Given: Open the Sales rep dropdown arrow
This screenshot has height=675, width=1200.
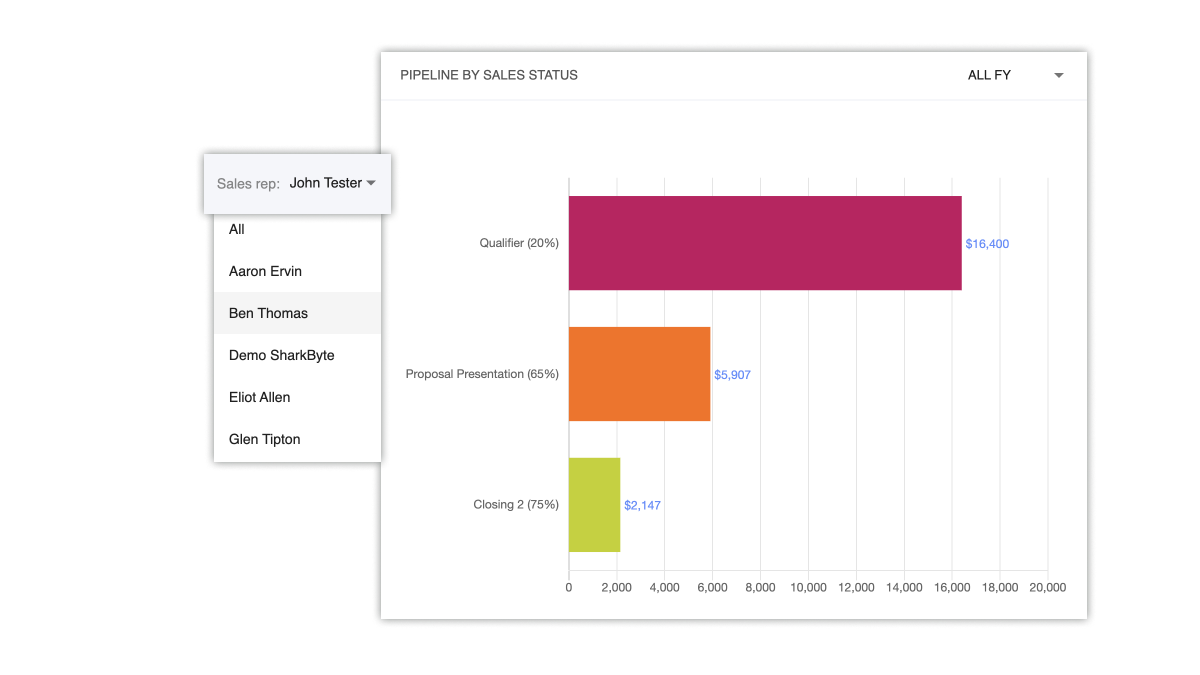Looking at the screenshot, I should 371,184.
